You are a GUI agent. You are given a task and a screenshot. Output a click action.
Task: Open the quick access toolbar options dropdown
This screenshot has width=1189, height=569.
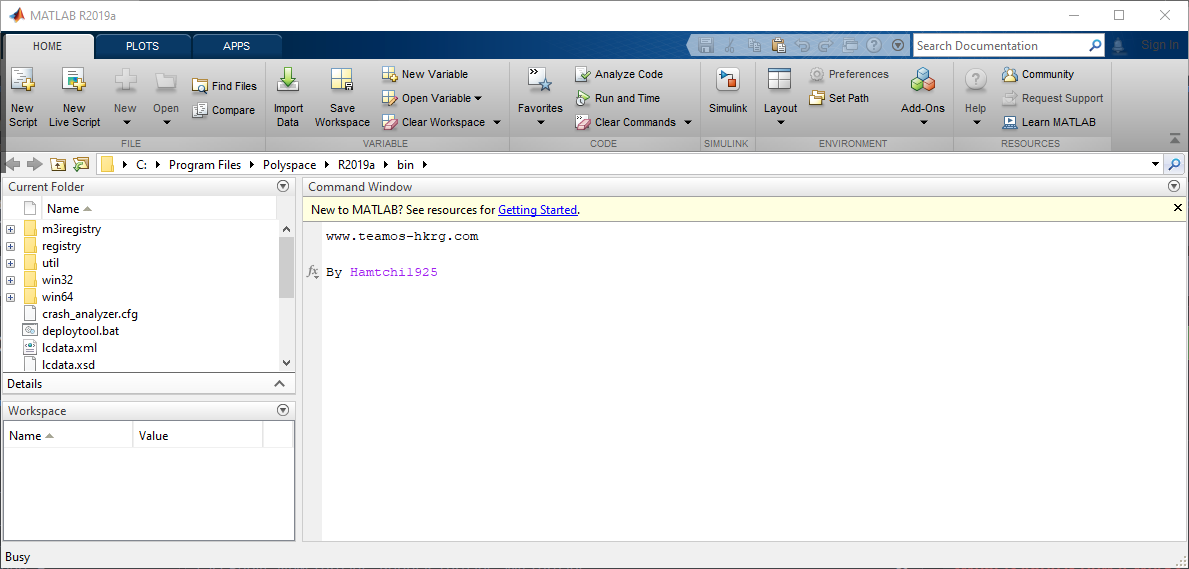coord(898,46)
